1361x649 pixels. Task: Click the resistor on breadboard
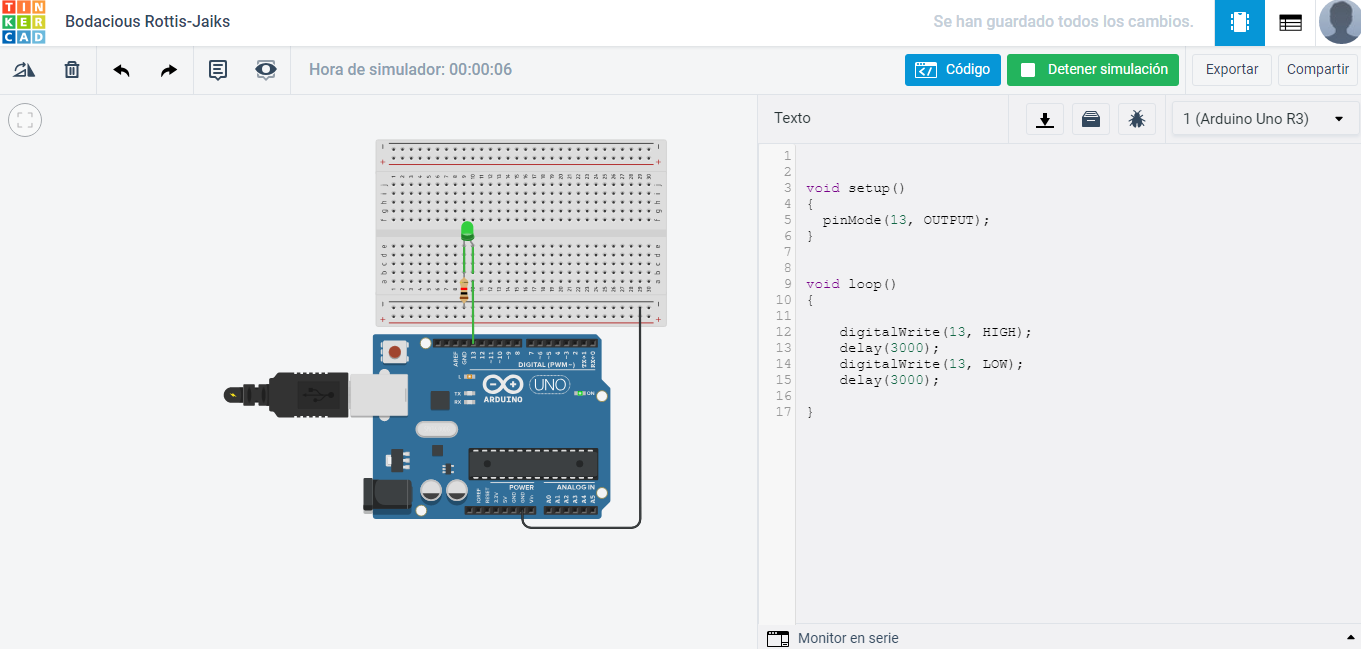pos(463,290)
